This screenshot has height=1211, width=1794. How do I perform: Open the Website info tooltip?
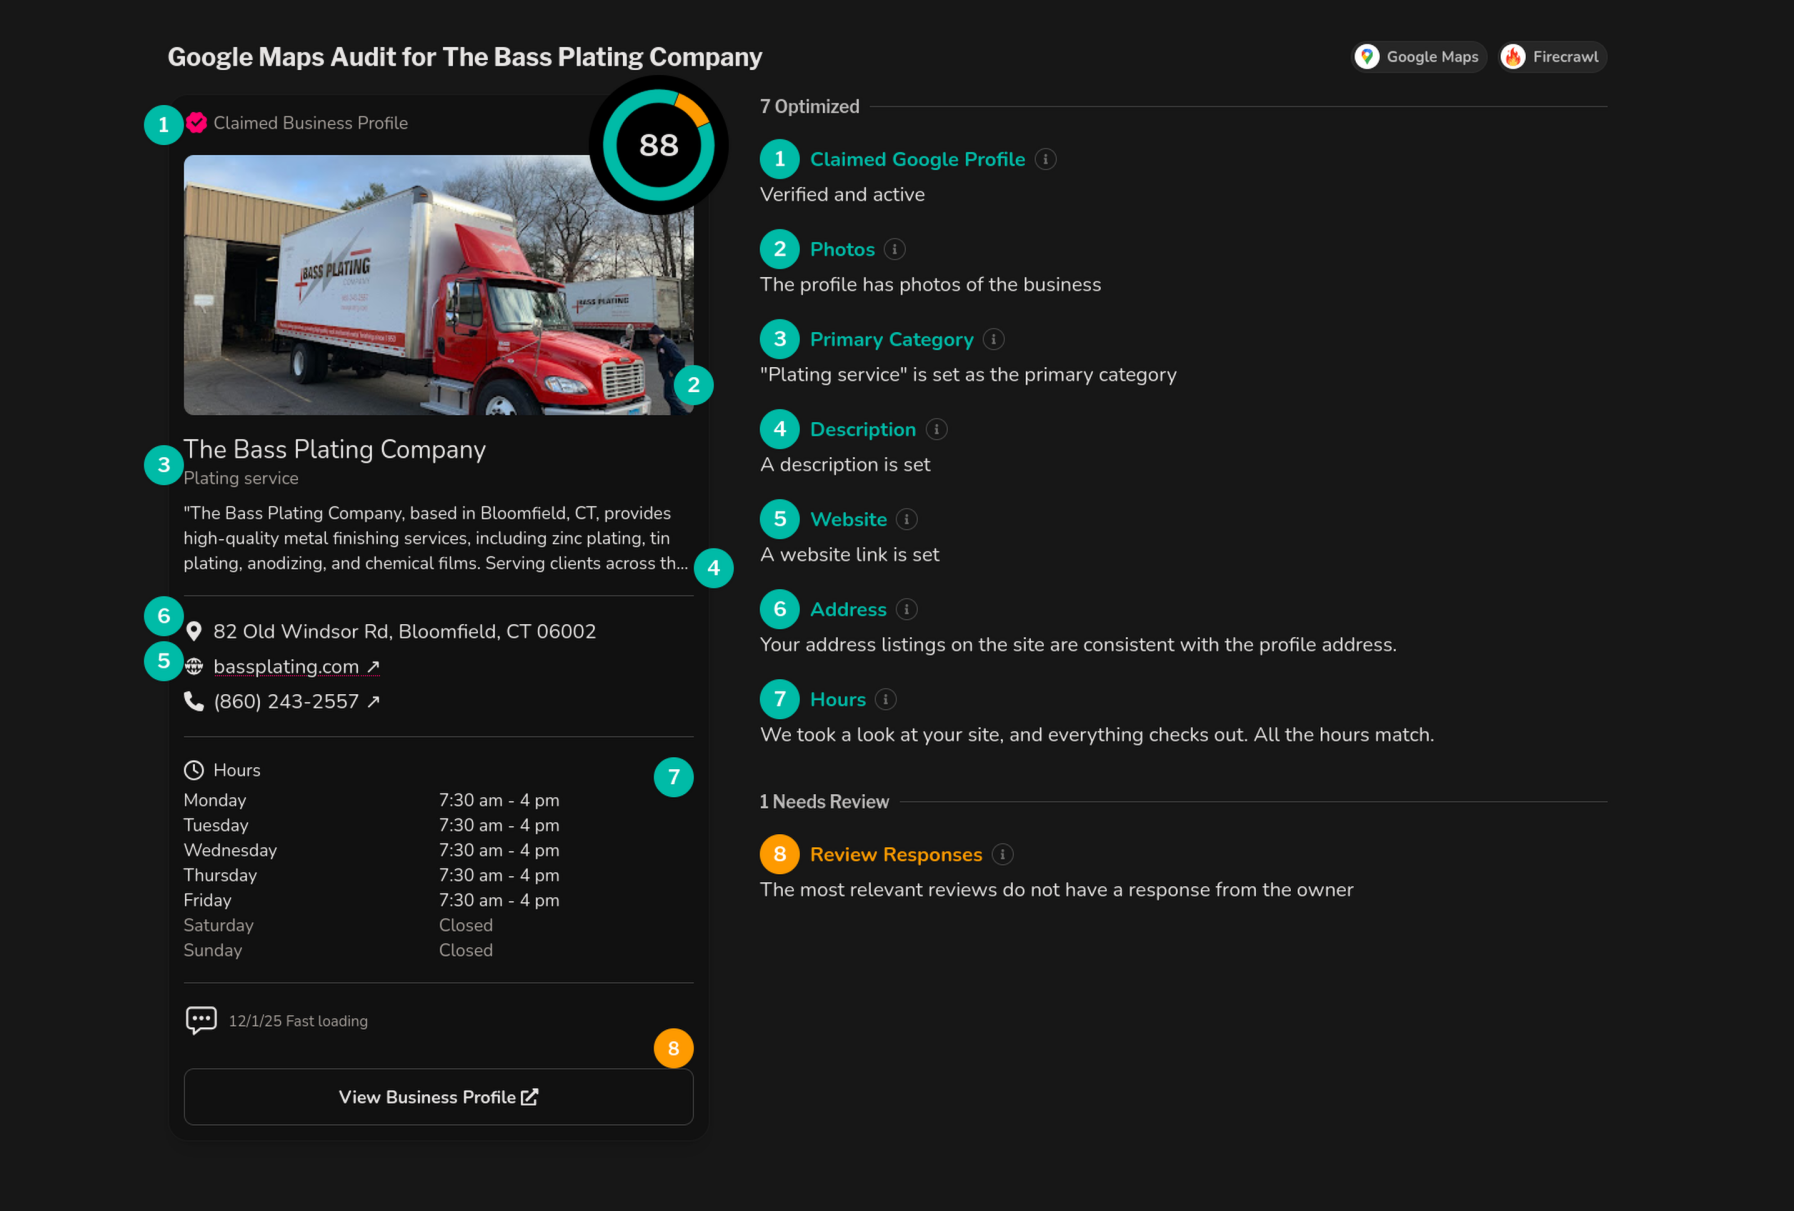[907, 519]
